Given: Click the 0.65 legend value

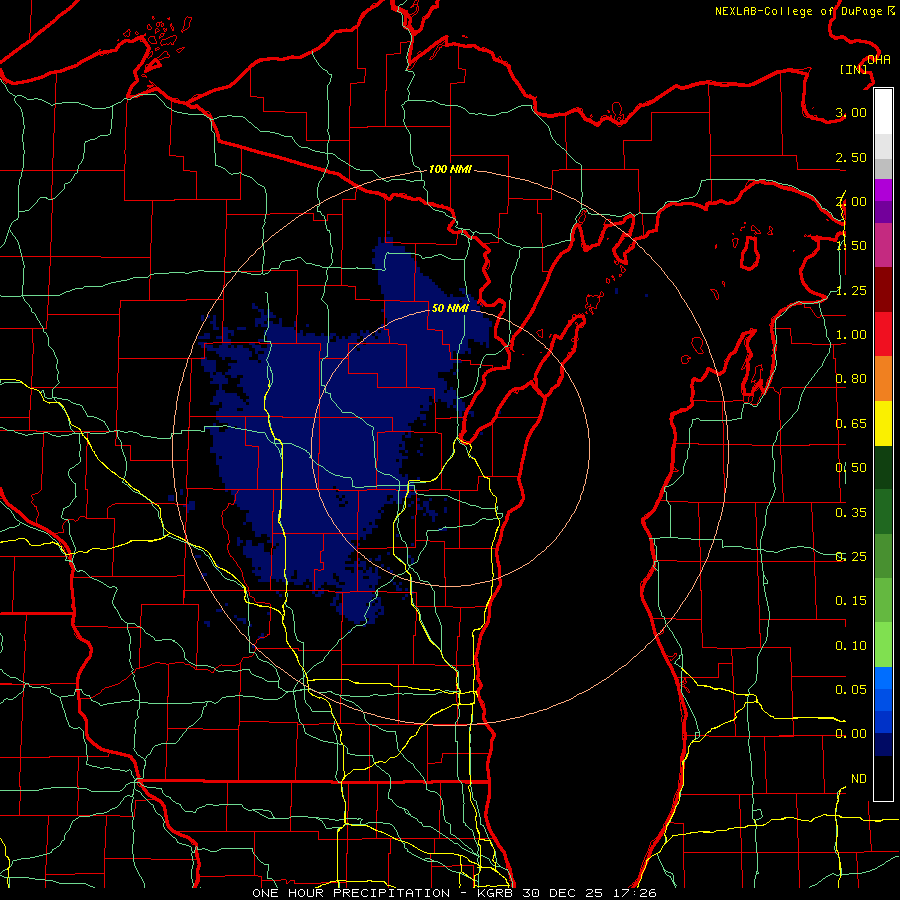Looking at the screenshot, I should [x=851, y=424].
